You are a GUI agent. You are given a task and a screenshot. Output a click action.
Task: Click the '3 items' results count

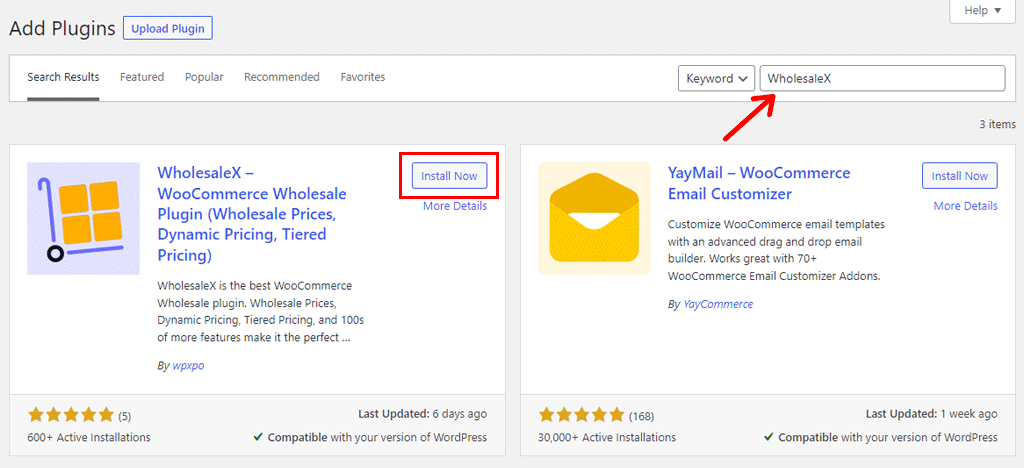[x=997, y=124]
